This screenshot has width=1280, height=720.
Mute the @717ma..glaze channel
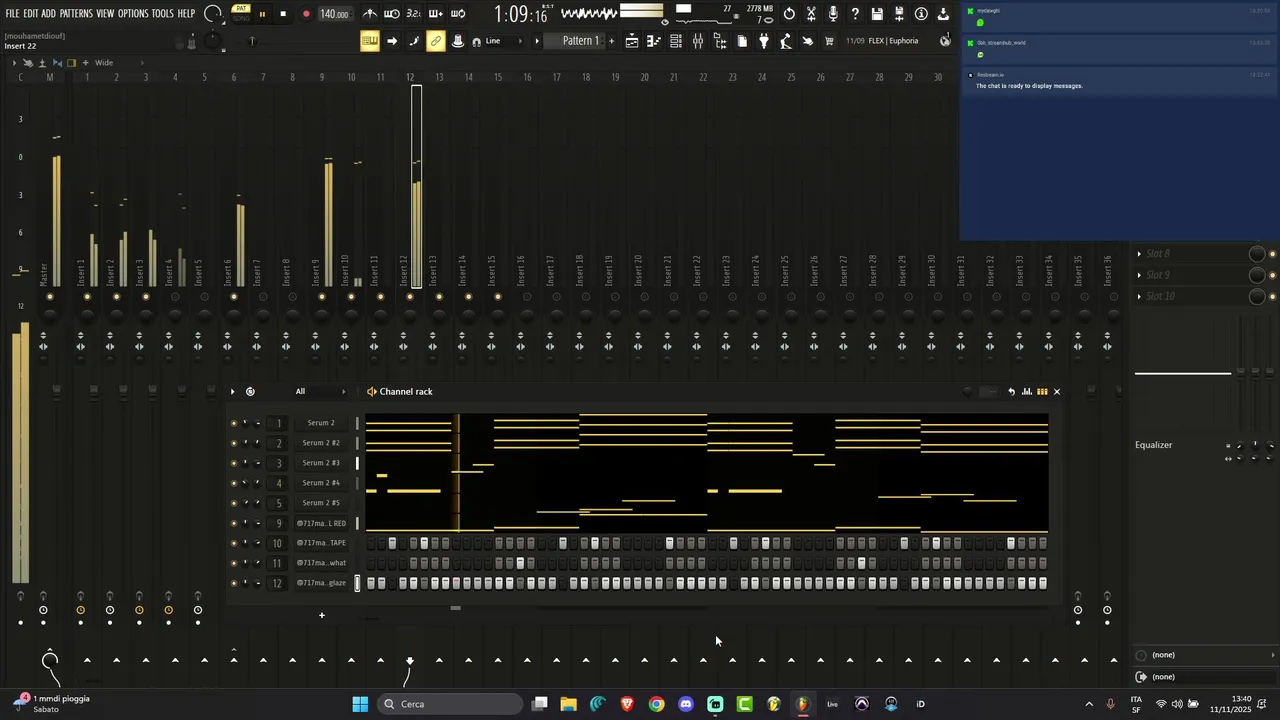click(234, 583)
